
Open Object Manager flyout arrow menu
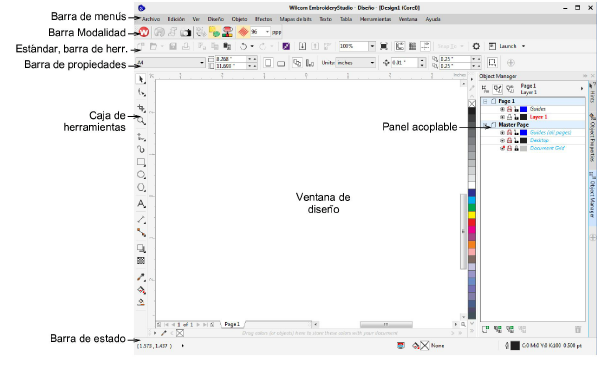tap(582, 89)
